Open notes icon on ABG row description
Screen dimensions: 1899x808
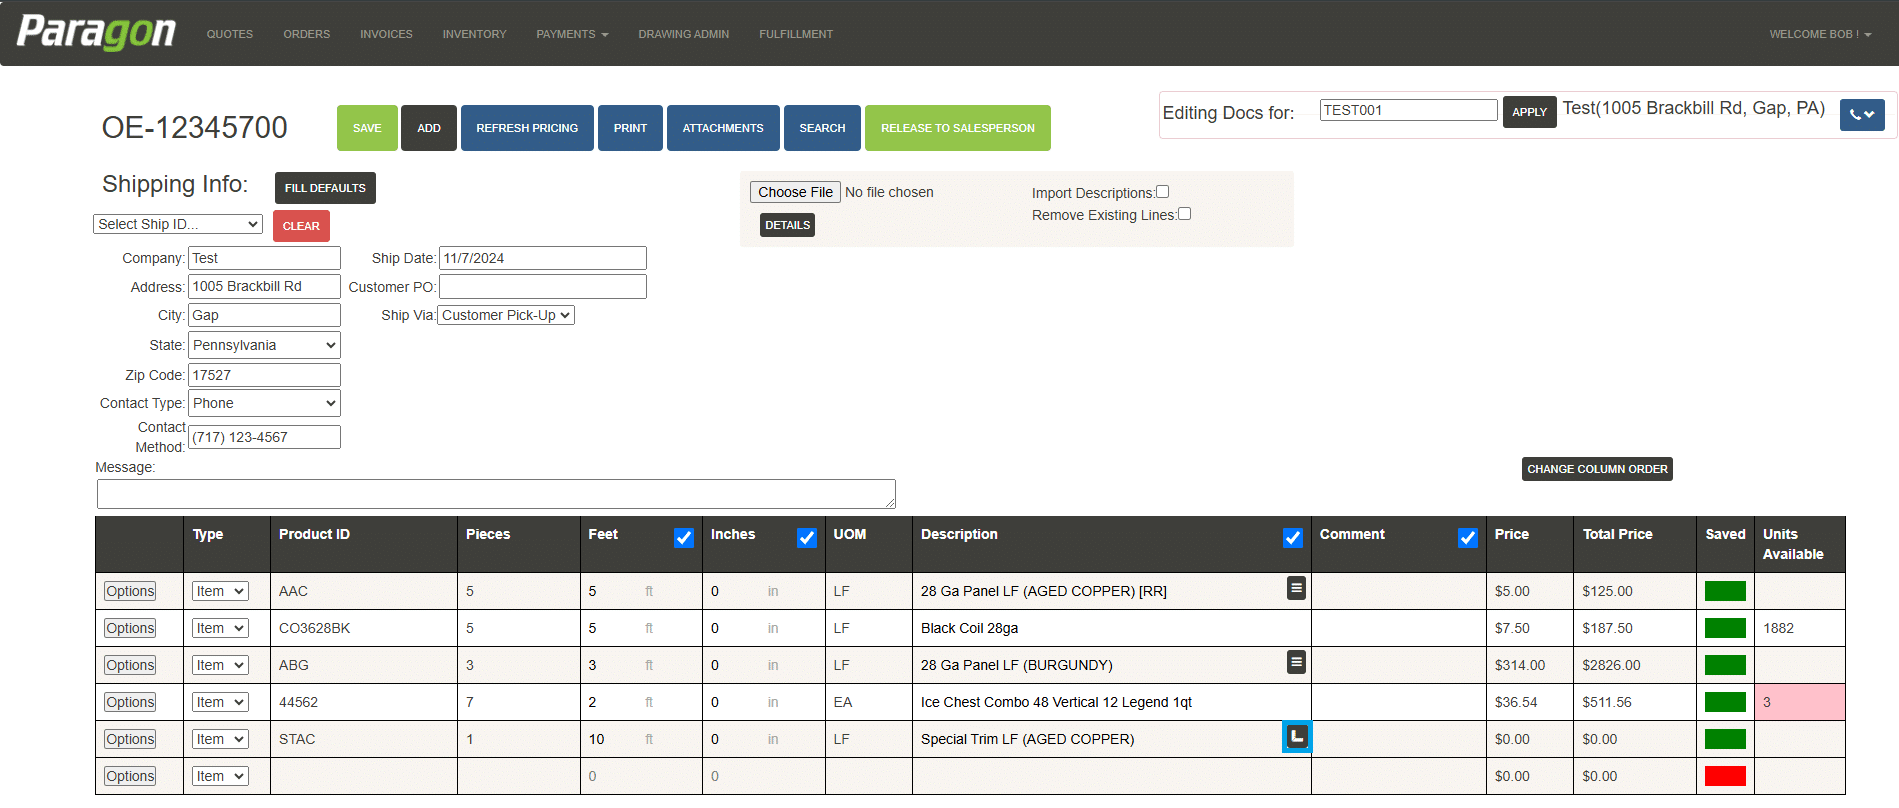click(1296, 662)
